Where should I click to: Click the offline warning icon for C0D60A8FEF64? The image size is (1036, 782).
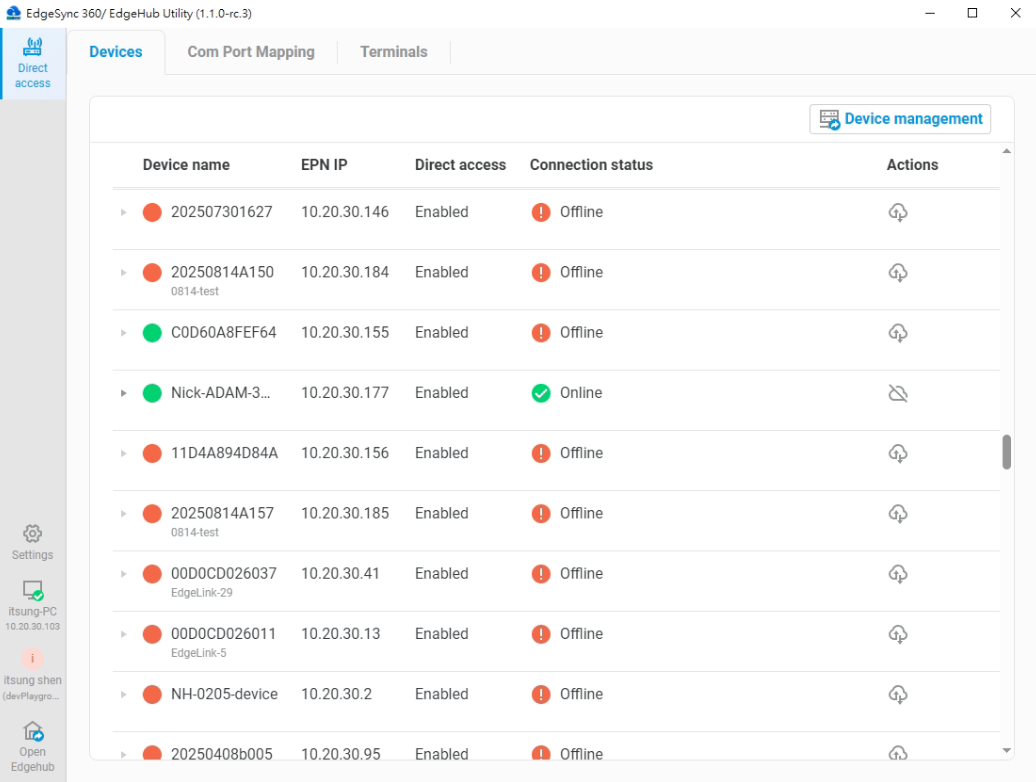point(541,332)
